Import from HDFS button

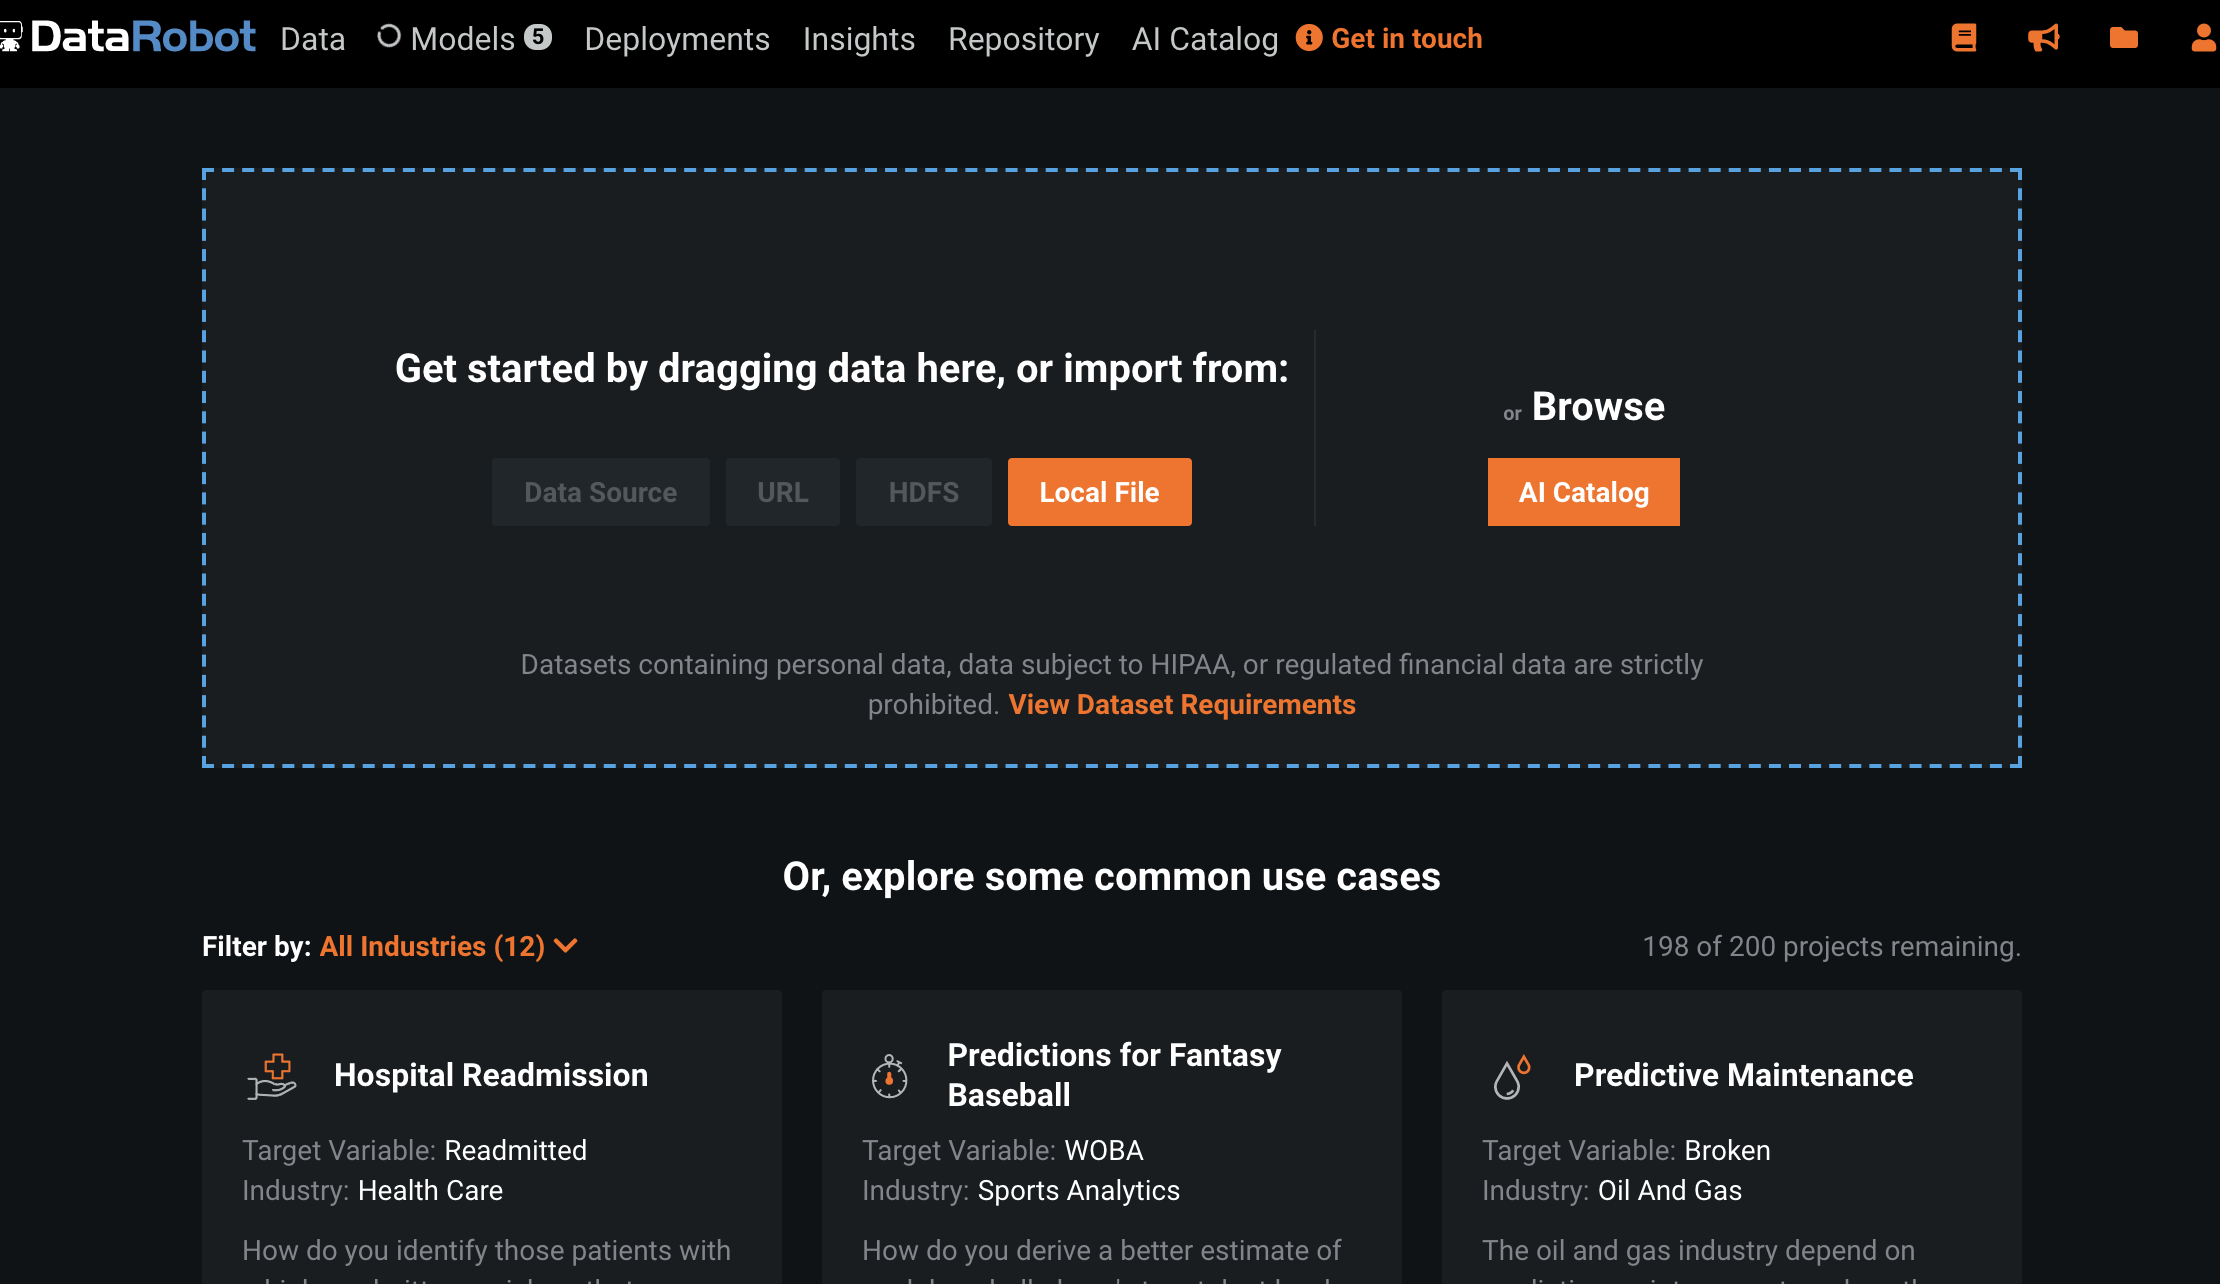[x=924, y=492]
